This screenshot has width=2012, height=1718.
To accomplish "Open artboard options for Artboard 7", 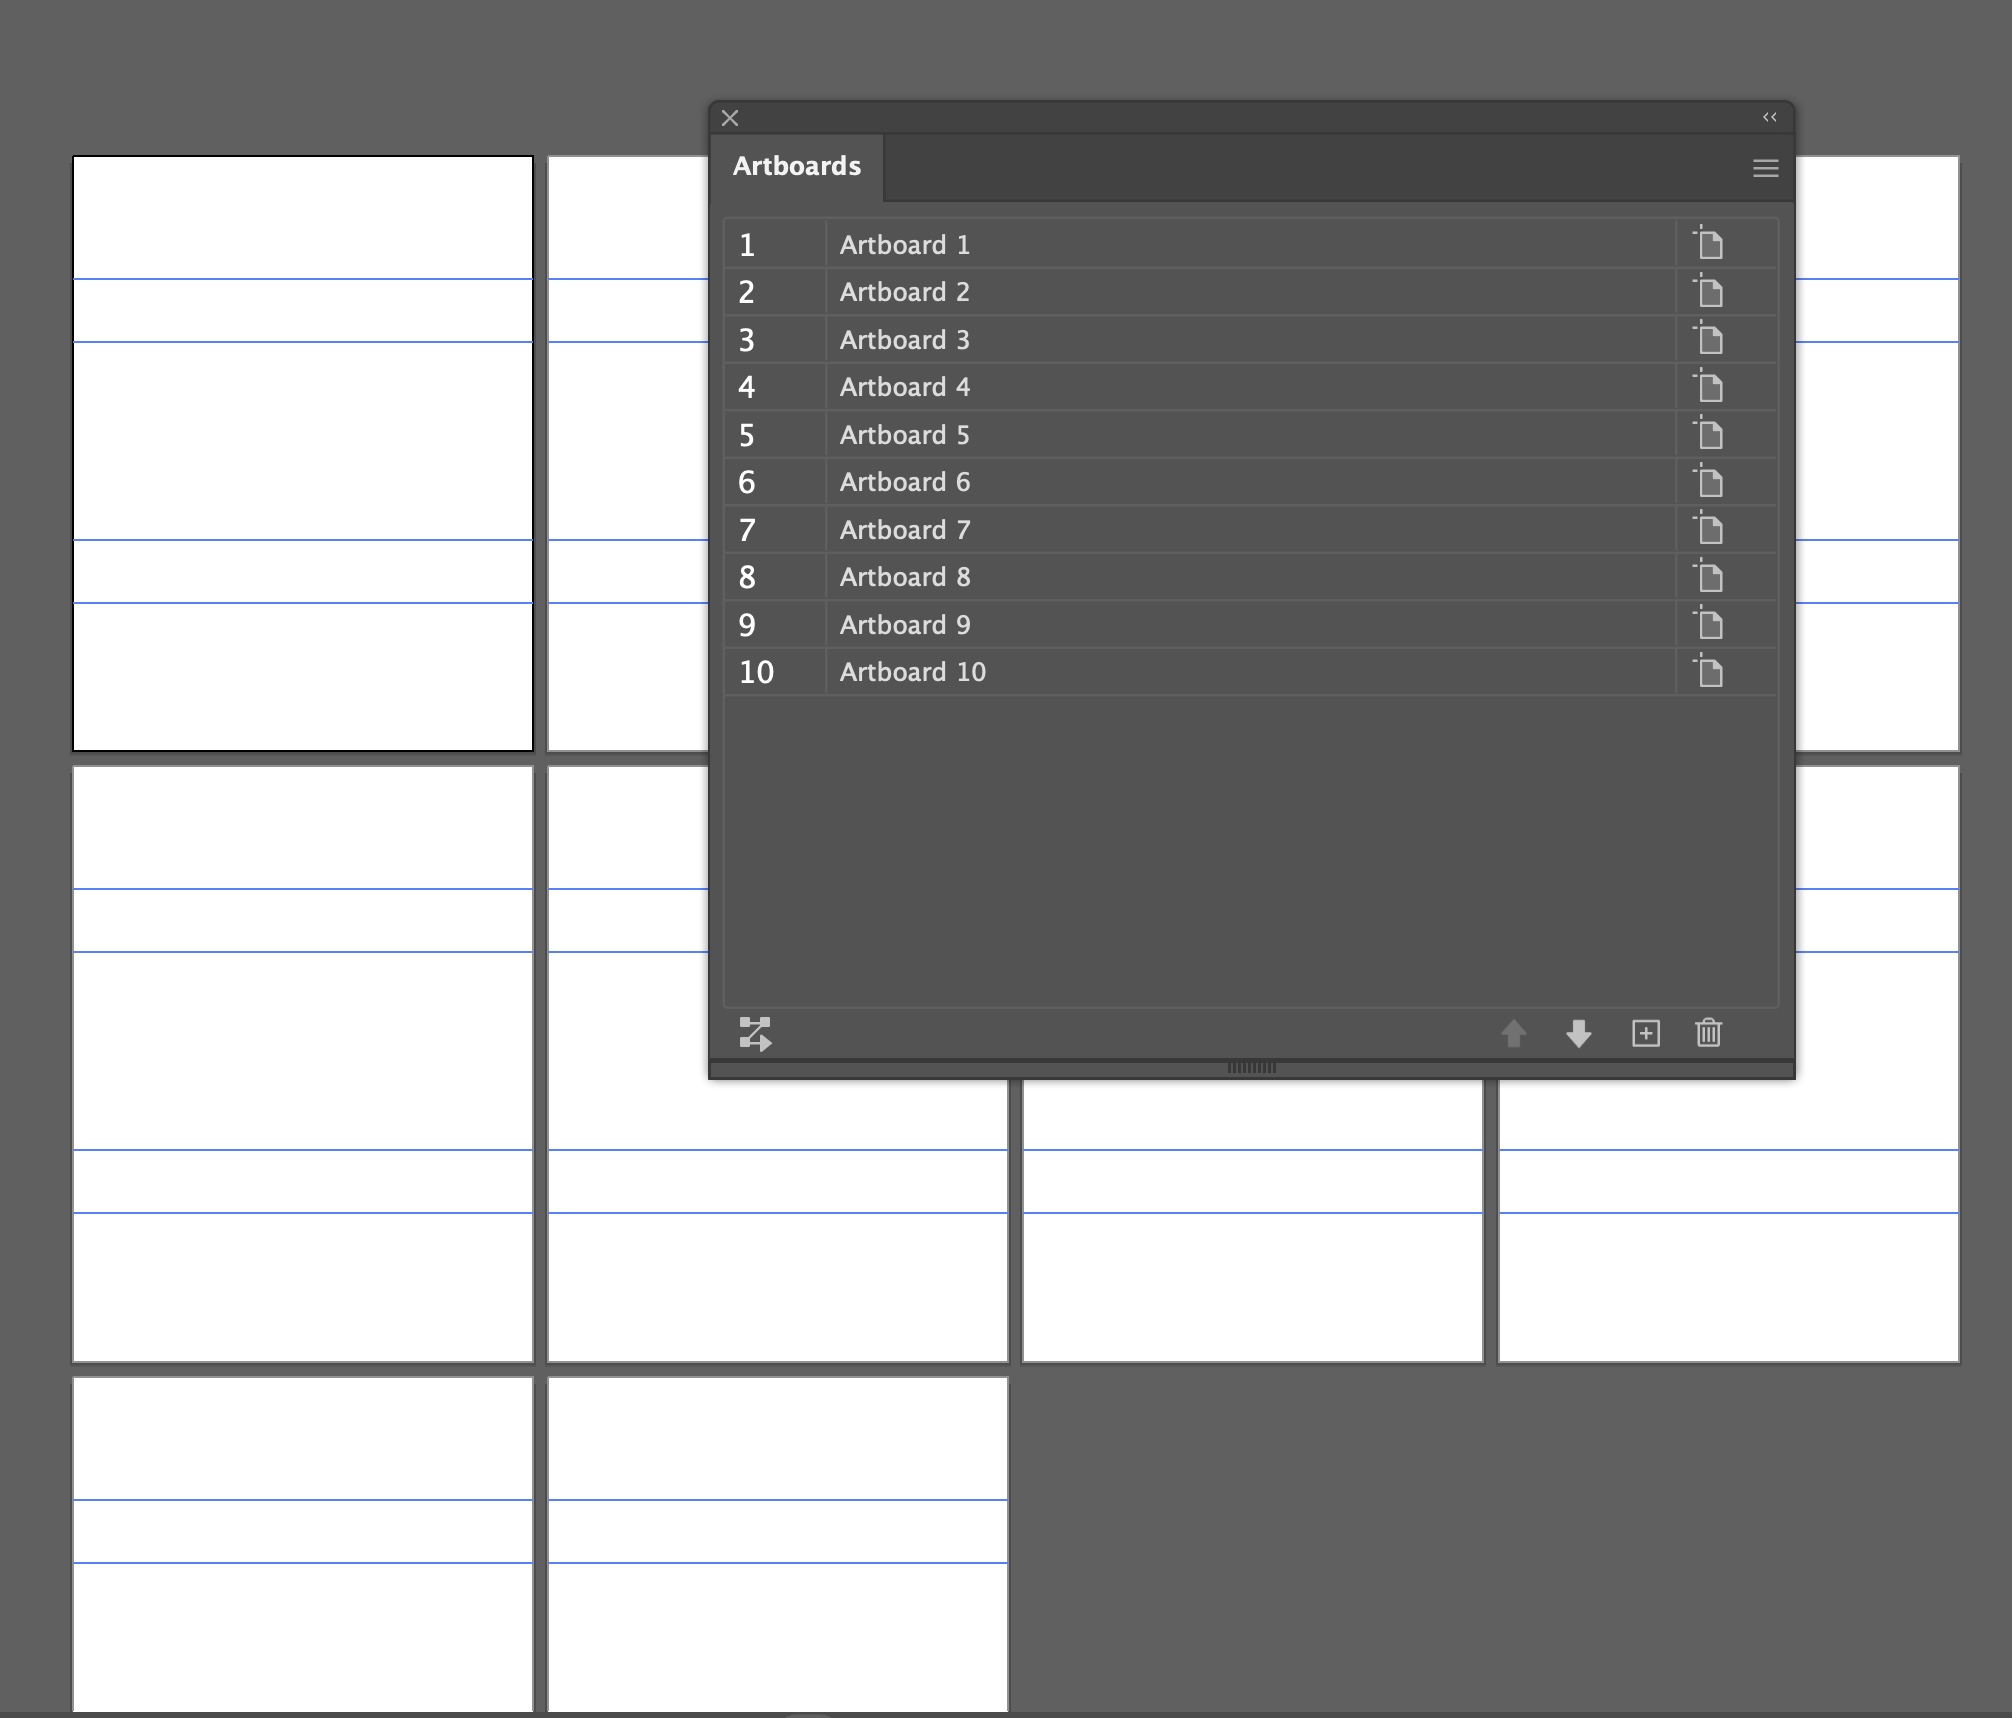I will pos(1709,529).
